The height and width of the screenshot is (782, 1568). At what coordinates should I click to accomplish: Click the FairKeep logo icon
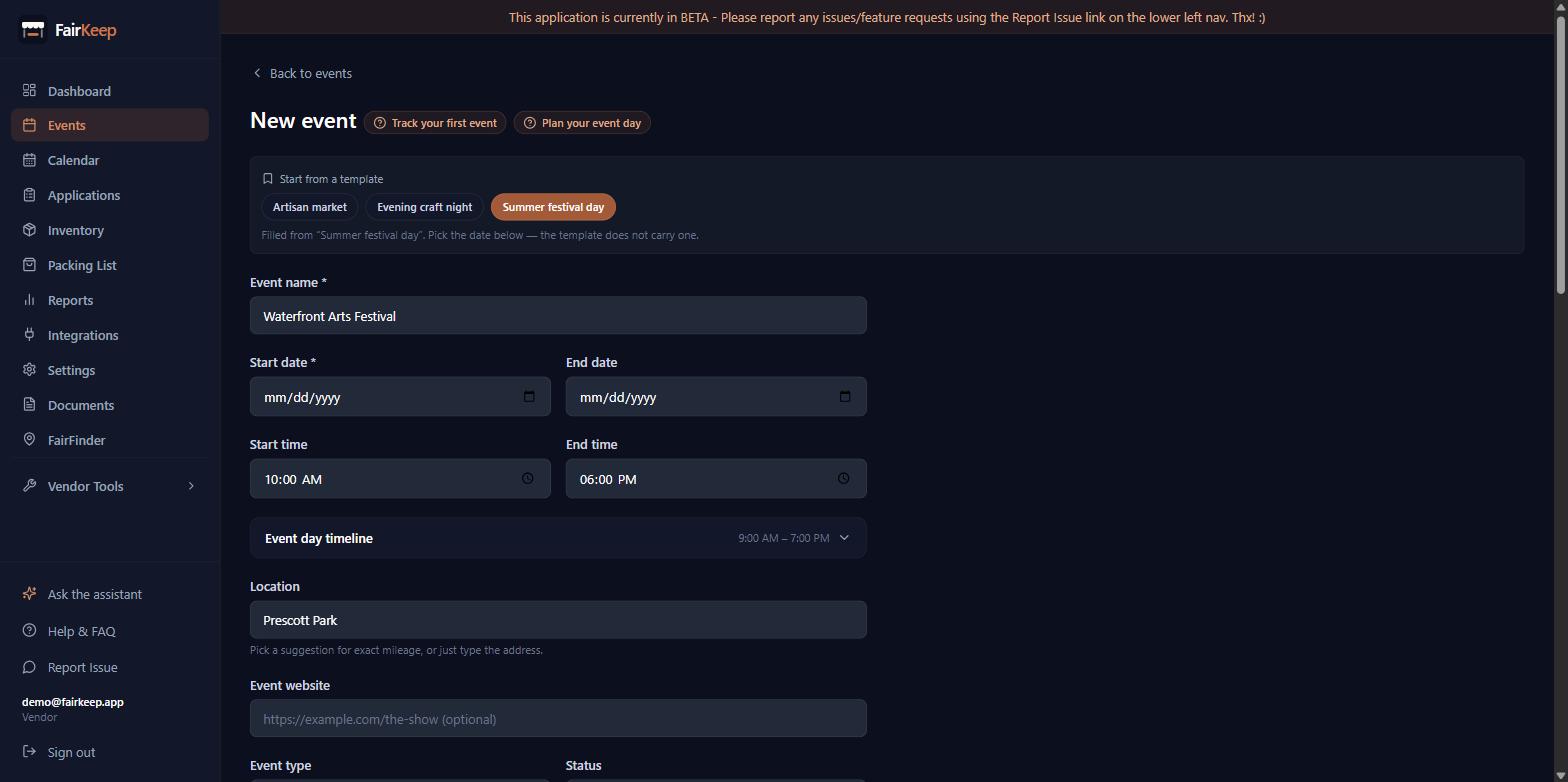pyautogui.click(x=33, y=30)
